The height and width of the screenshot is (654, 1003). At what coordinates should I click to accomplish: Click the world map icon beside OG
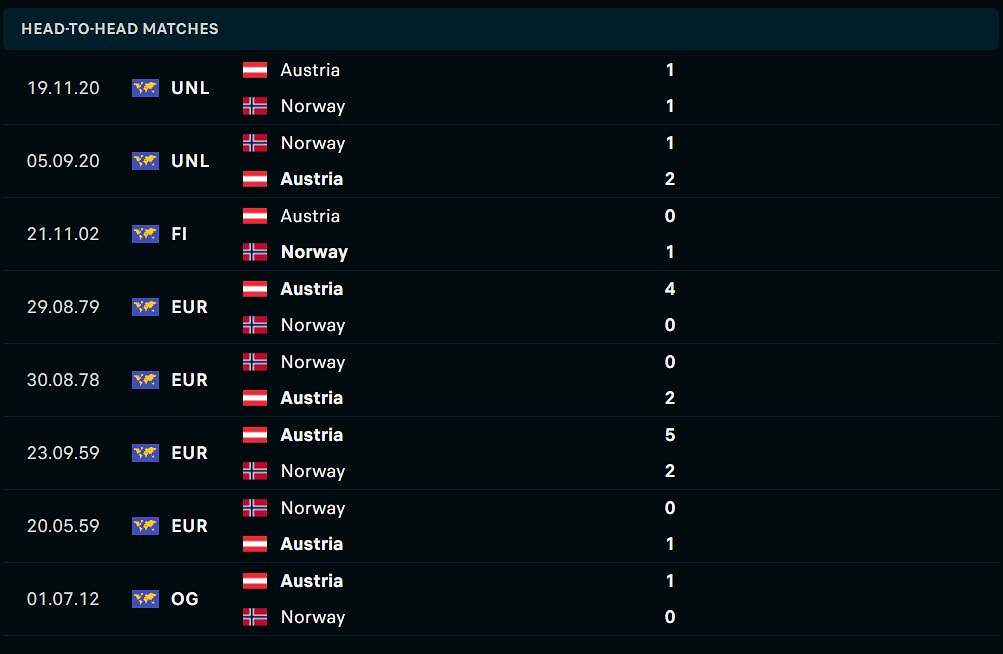(145, 598)
